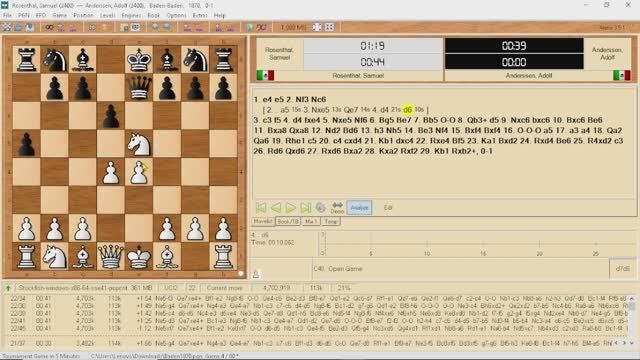Toggle the Analyze button

pos(359,208)
